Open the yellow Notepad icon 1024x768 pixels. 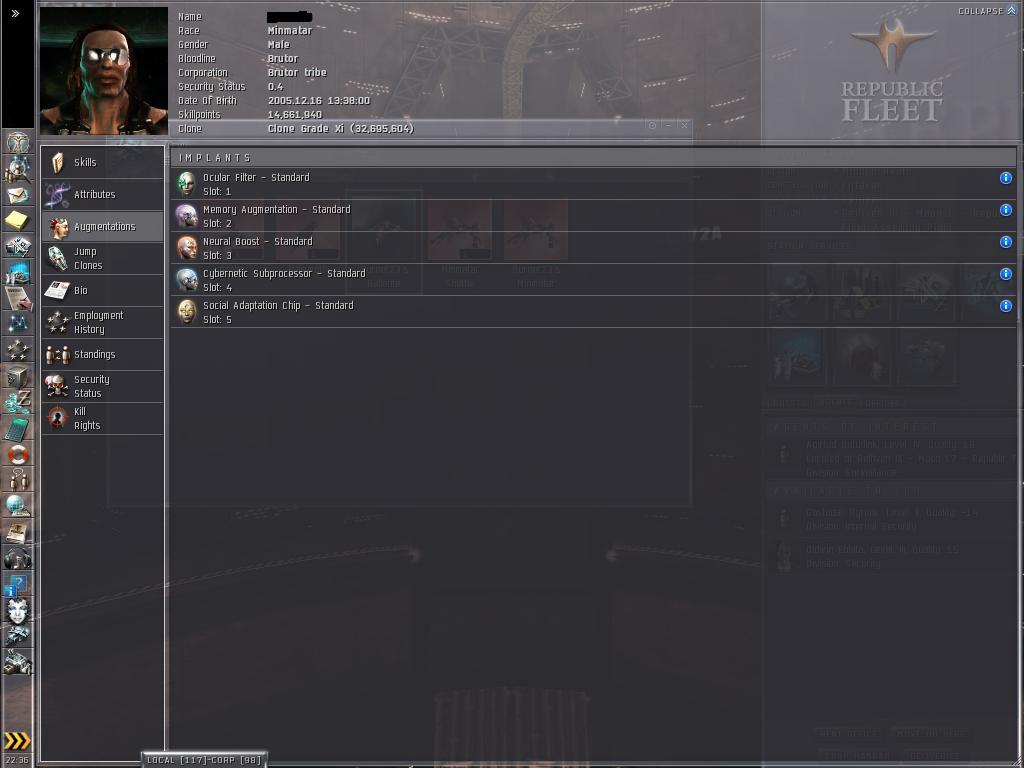(x=18, y=221)
